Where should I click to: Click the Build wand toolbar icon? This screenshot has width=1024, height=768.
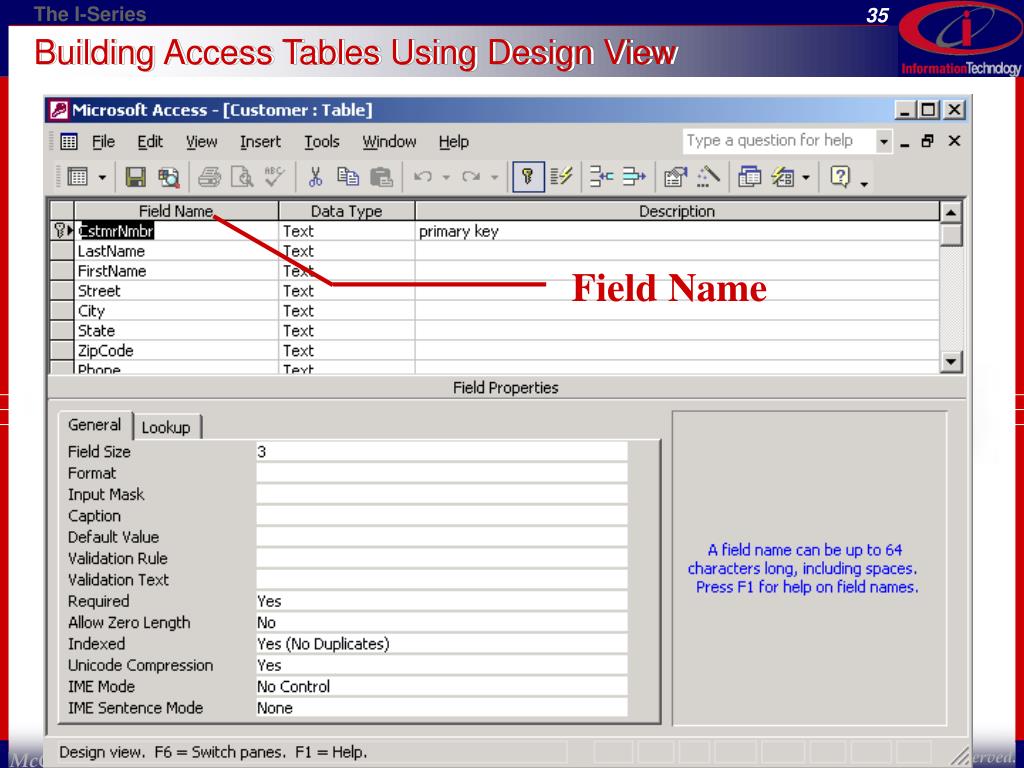pyautogui.click(x=708, y=176)
